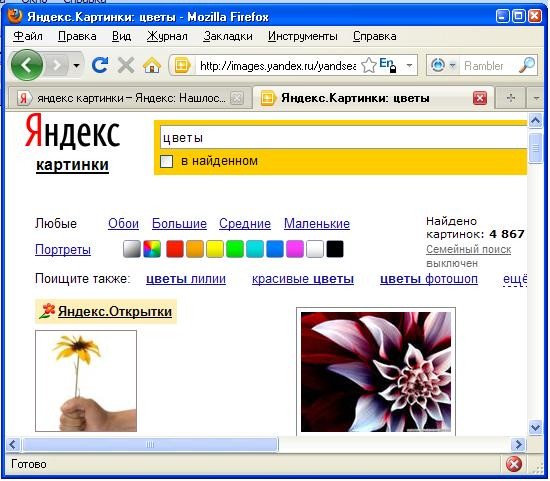This screenshot has height=481, width=550.
Task: Open the Яндекс.Открытки link
Action: coord(115,311)
